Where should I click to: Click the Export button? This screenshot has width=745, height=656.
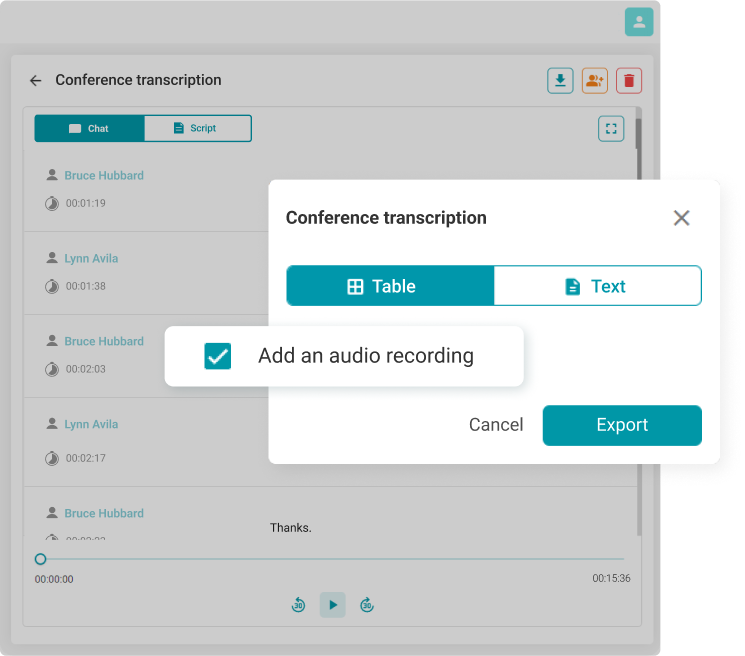(622, 425)
